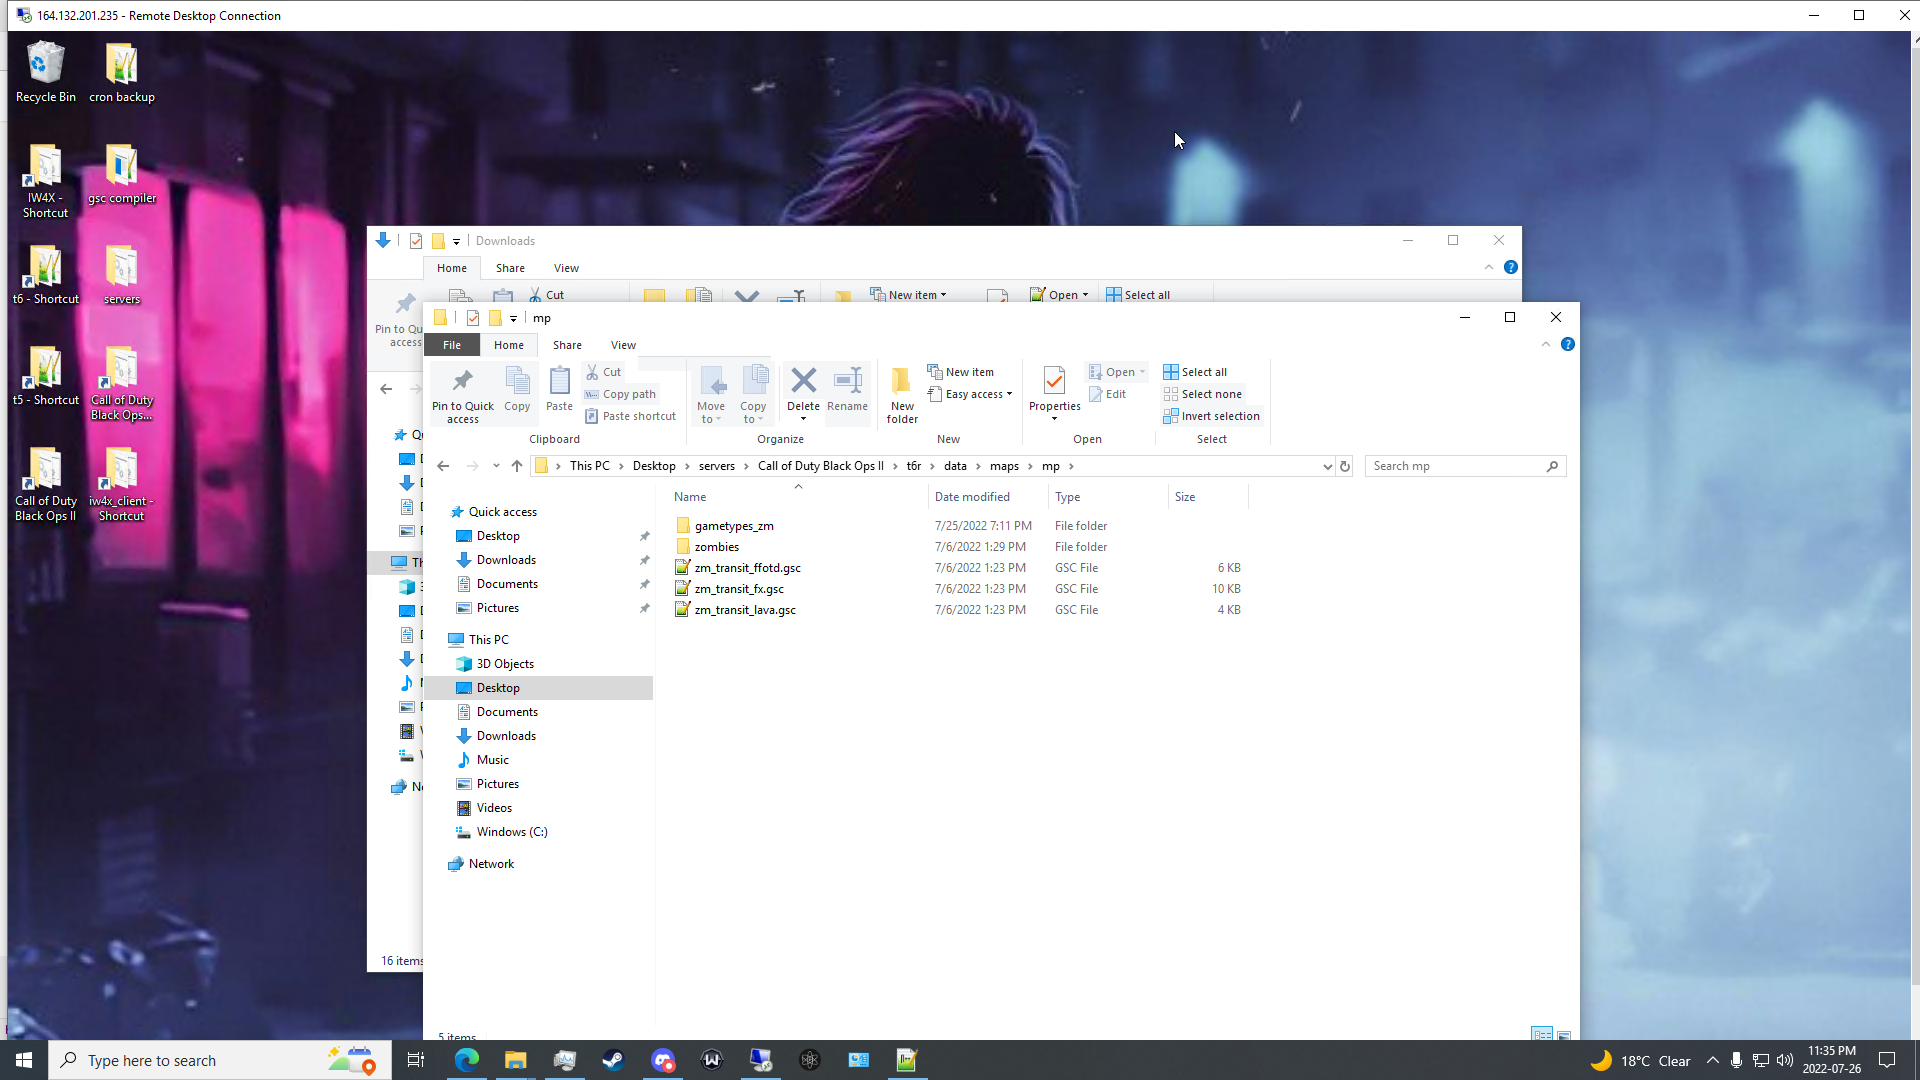Switch to details view layout icon
The width and height of the screenshot is (1920, 1080).
[x=1542, y=1034]
